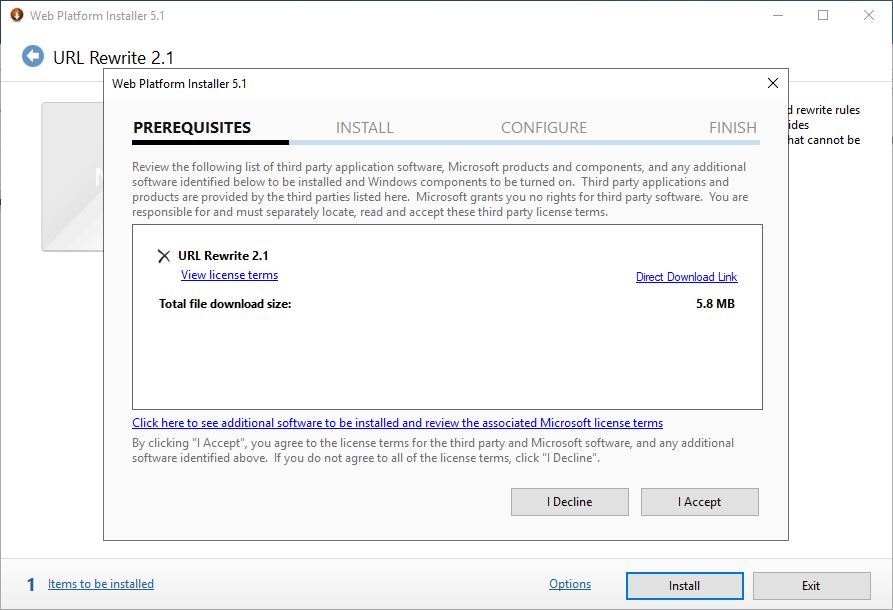Click the URL Rewrite 2.1 product name in list

223,256
